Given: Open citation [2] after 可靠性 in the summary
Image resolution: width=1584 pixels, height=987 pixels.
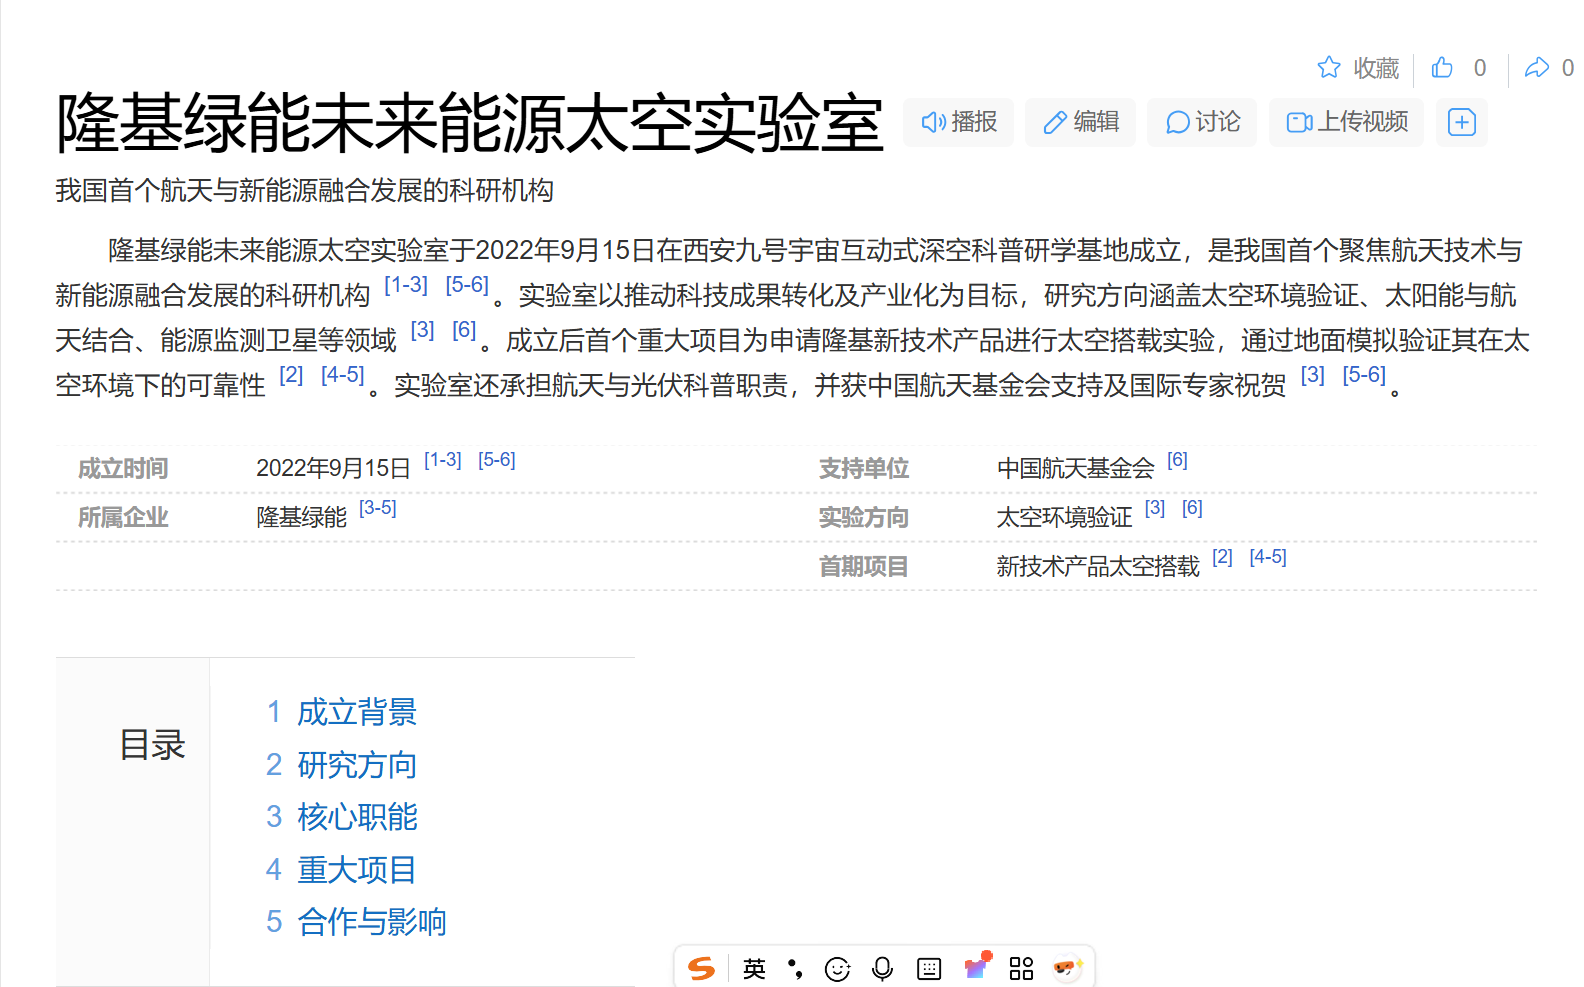Looking at the screenshot, I should [x=291, y=375].
